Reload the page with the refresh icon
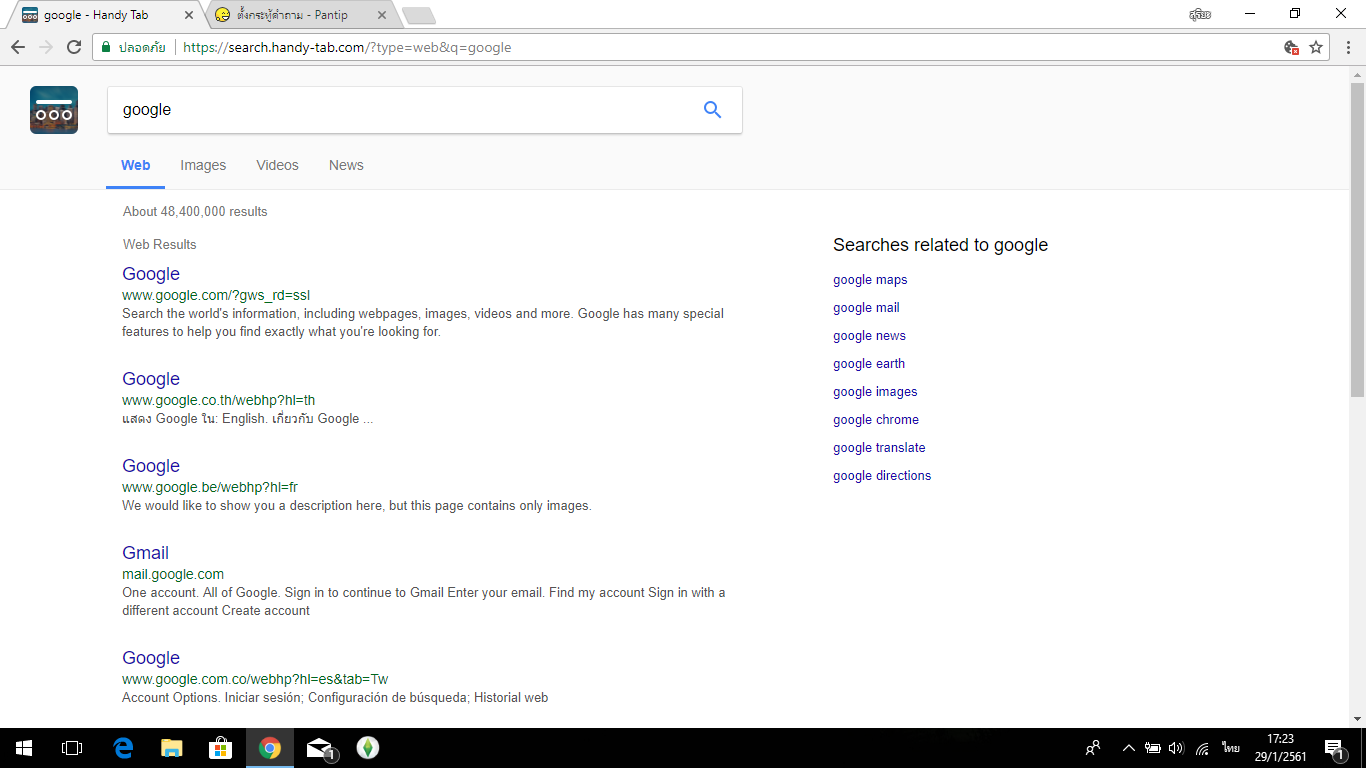Viewport: 1366px width, 768px height. pyautogui.click(x=74, y=47)
